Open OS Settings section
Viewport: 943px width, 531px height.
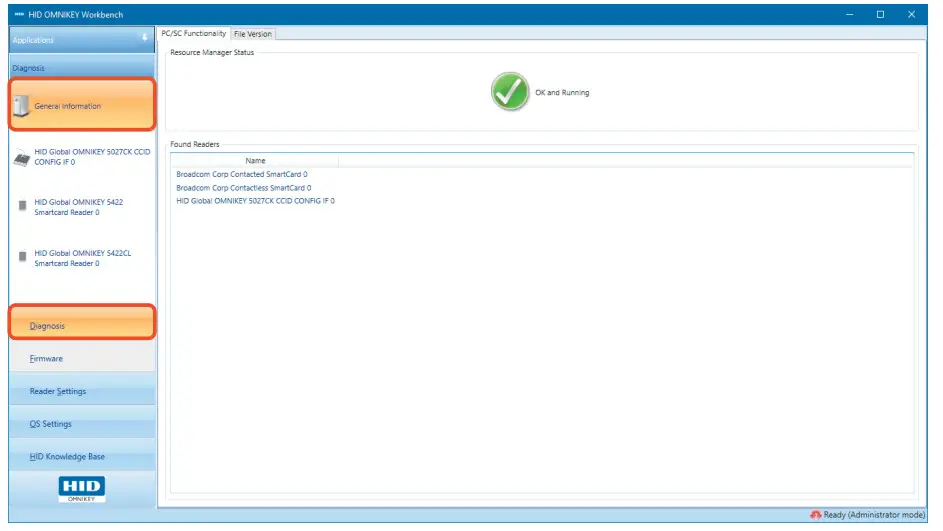point(82,424)
